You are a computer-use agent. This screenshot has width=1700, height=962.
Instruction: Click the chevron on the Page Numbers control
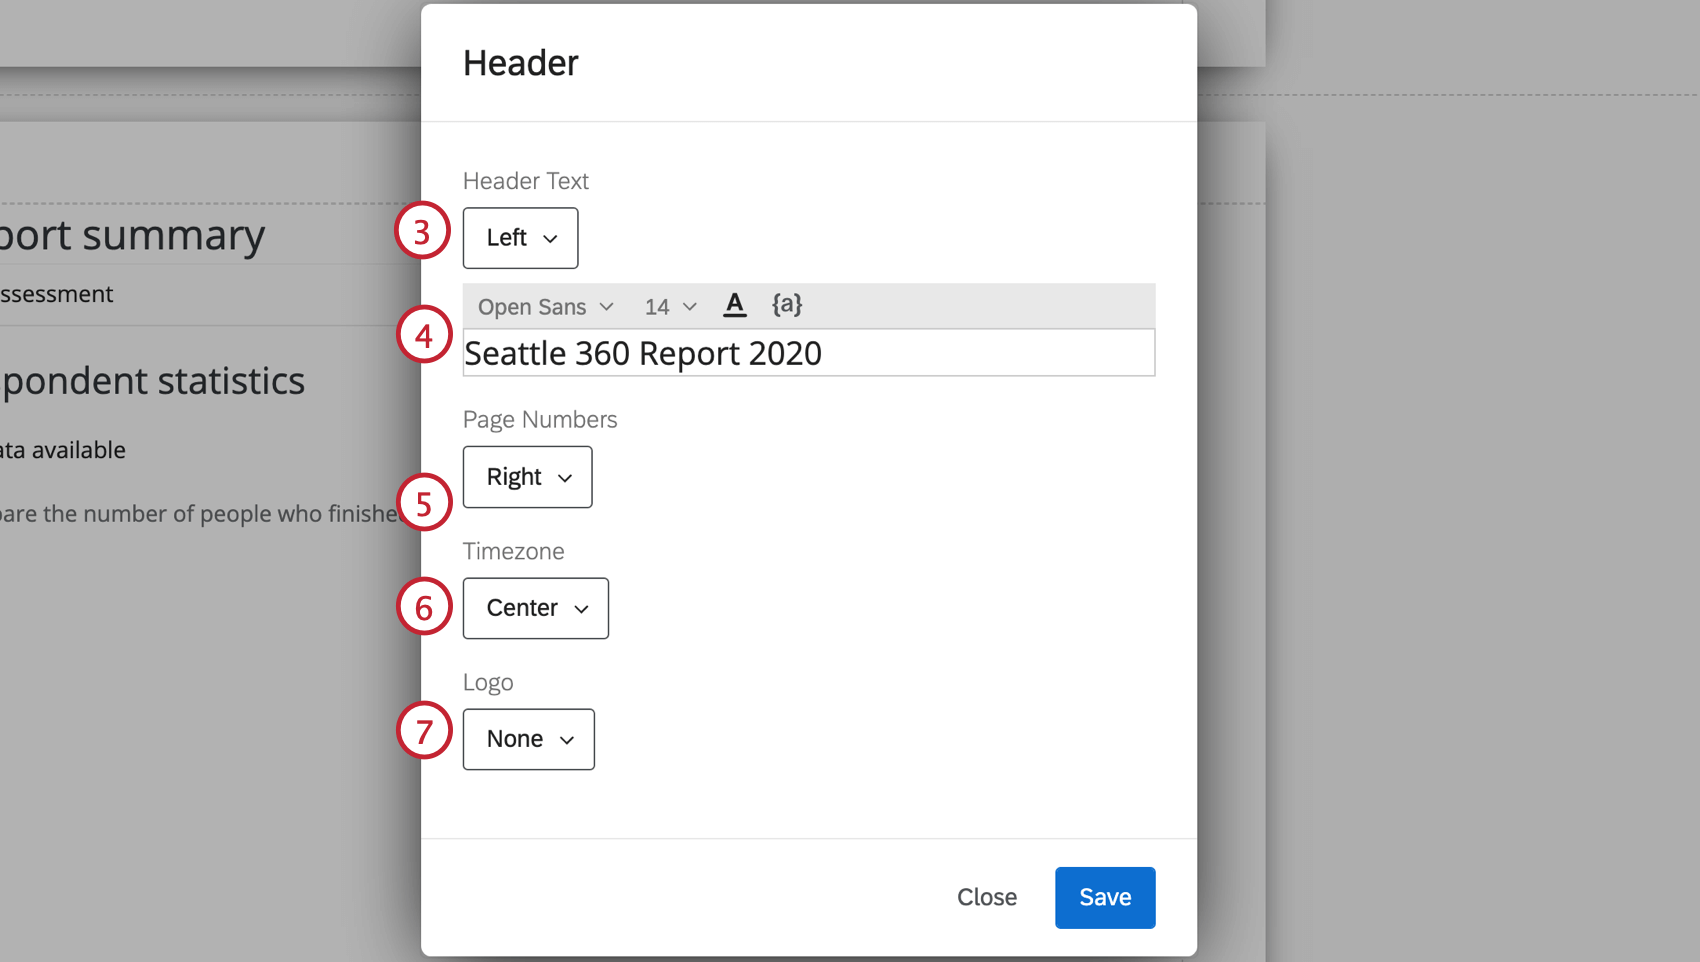(565, 477)
